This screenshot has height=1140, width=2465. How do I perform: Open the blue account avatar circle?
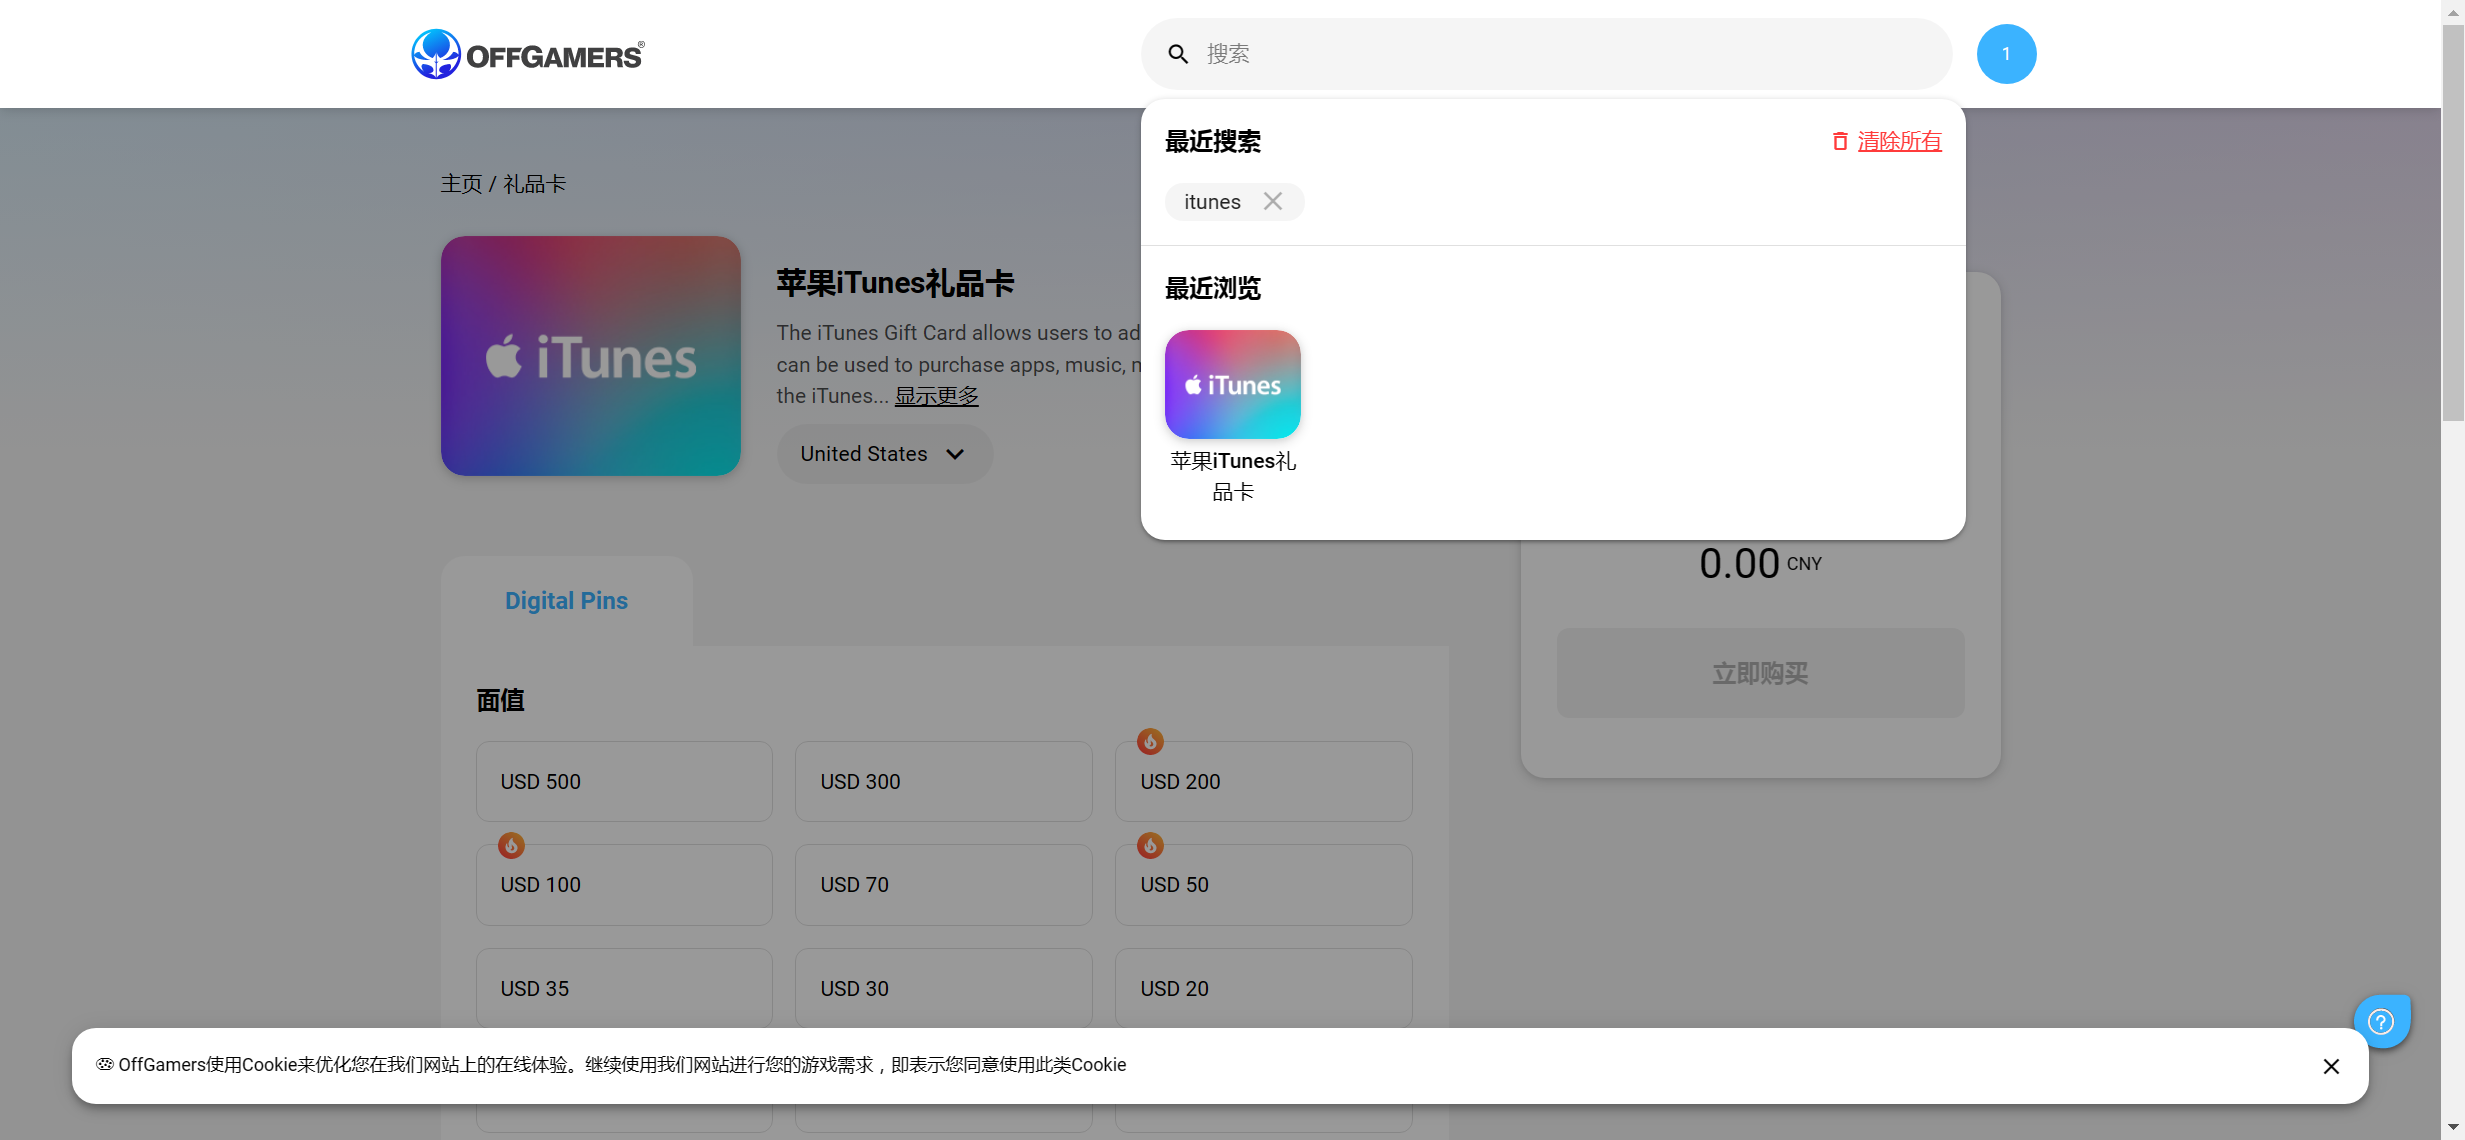[x=2006, y=54]
